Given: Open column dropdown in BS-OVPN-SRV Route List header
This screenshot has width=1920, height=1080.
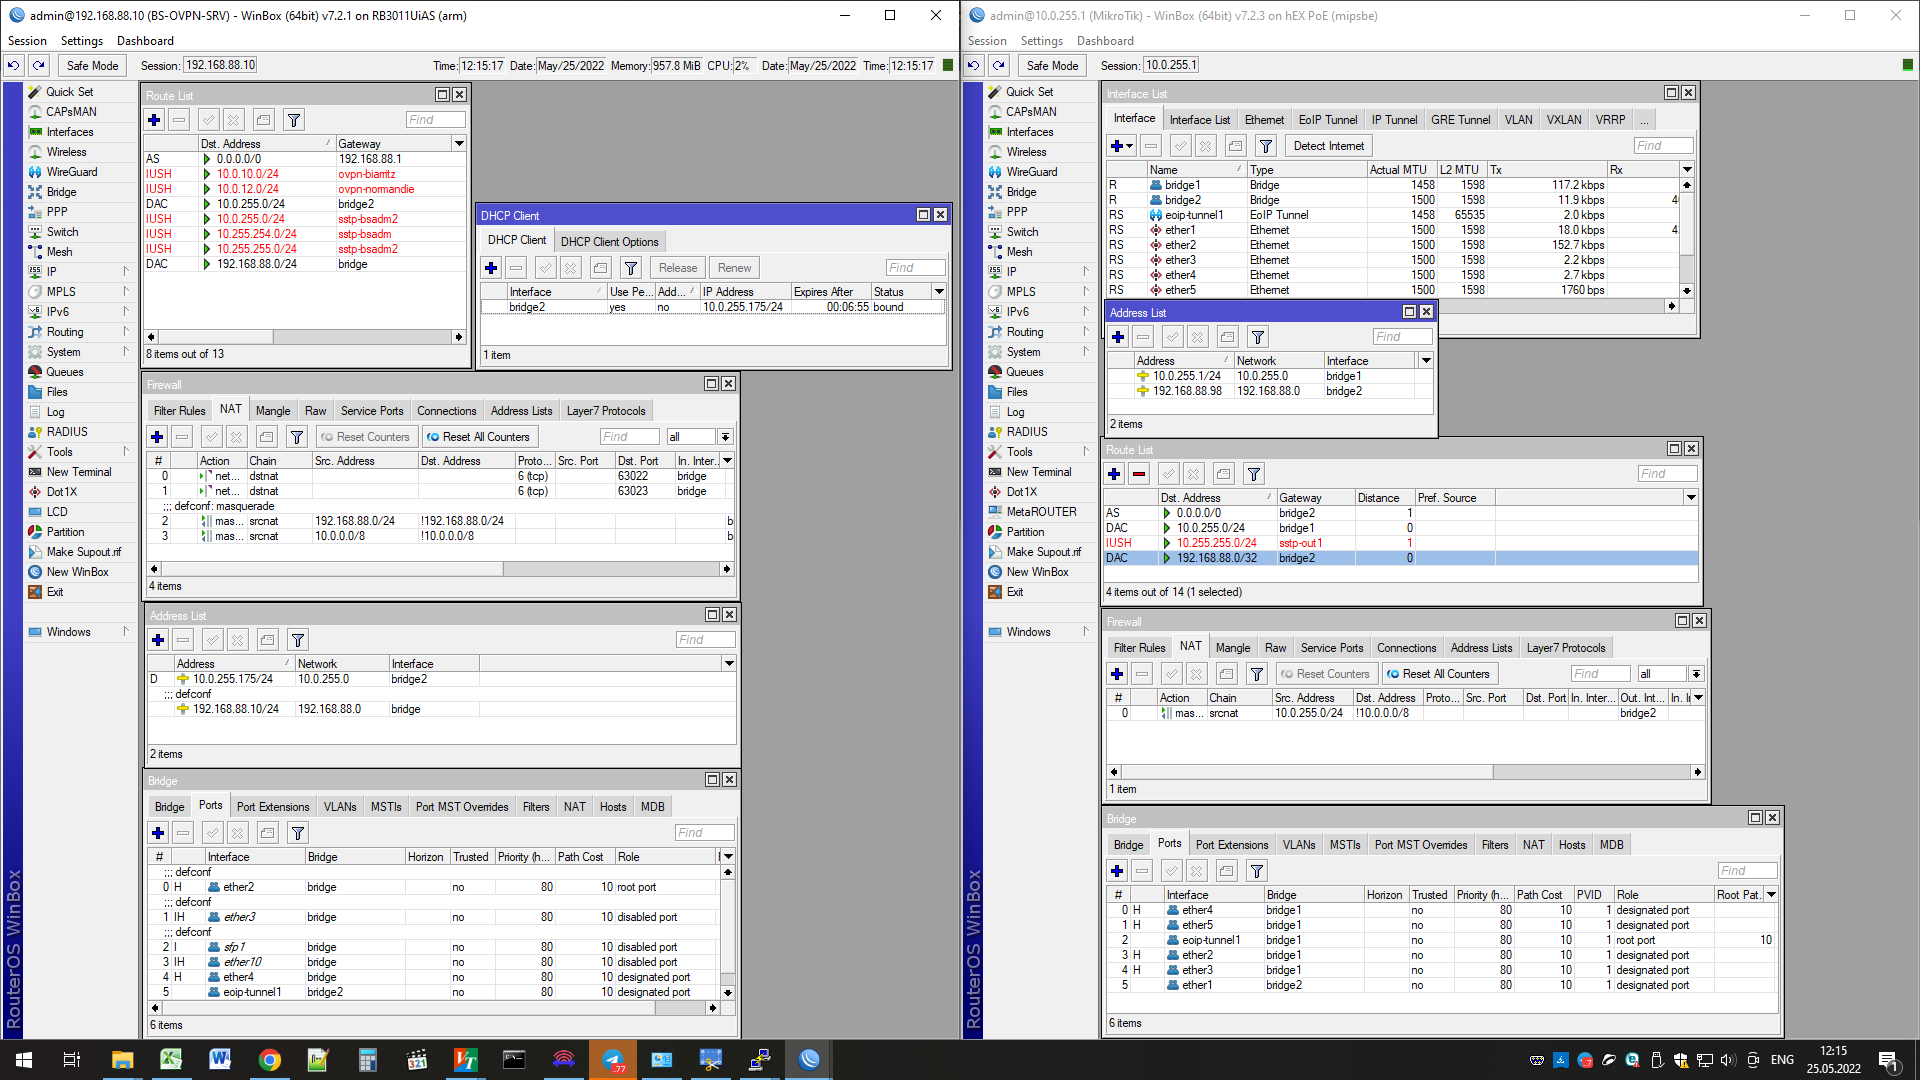Looking at the screenshot, I should coord(459,144).
